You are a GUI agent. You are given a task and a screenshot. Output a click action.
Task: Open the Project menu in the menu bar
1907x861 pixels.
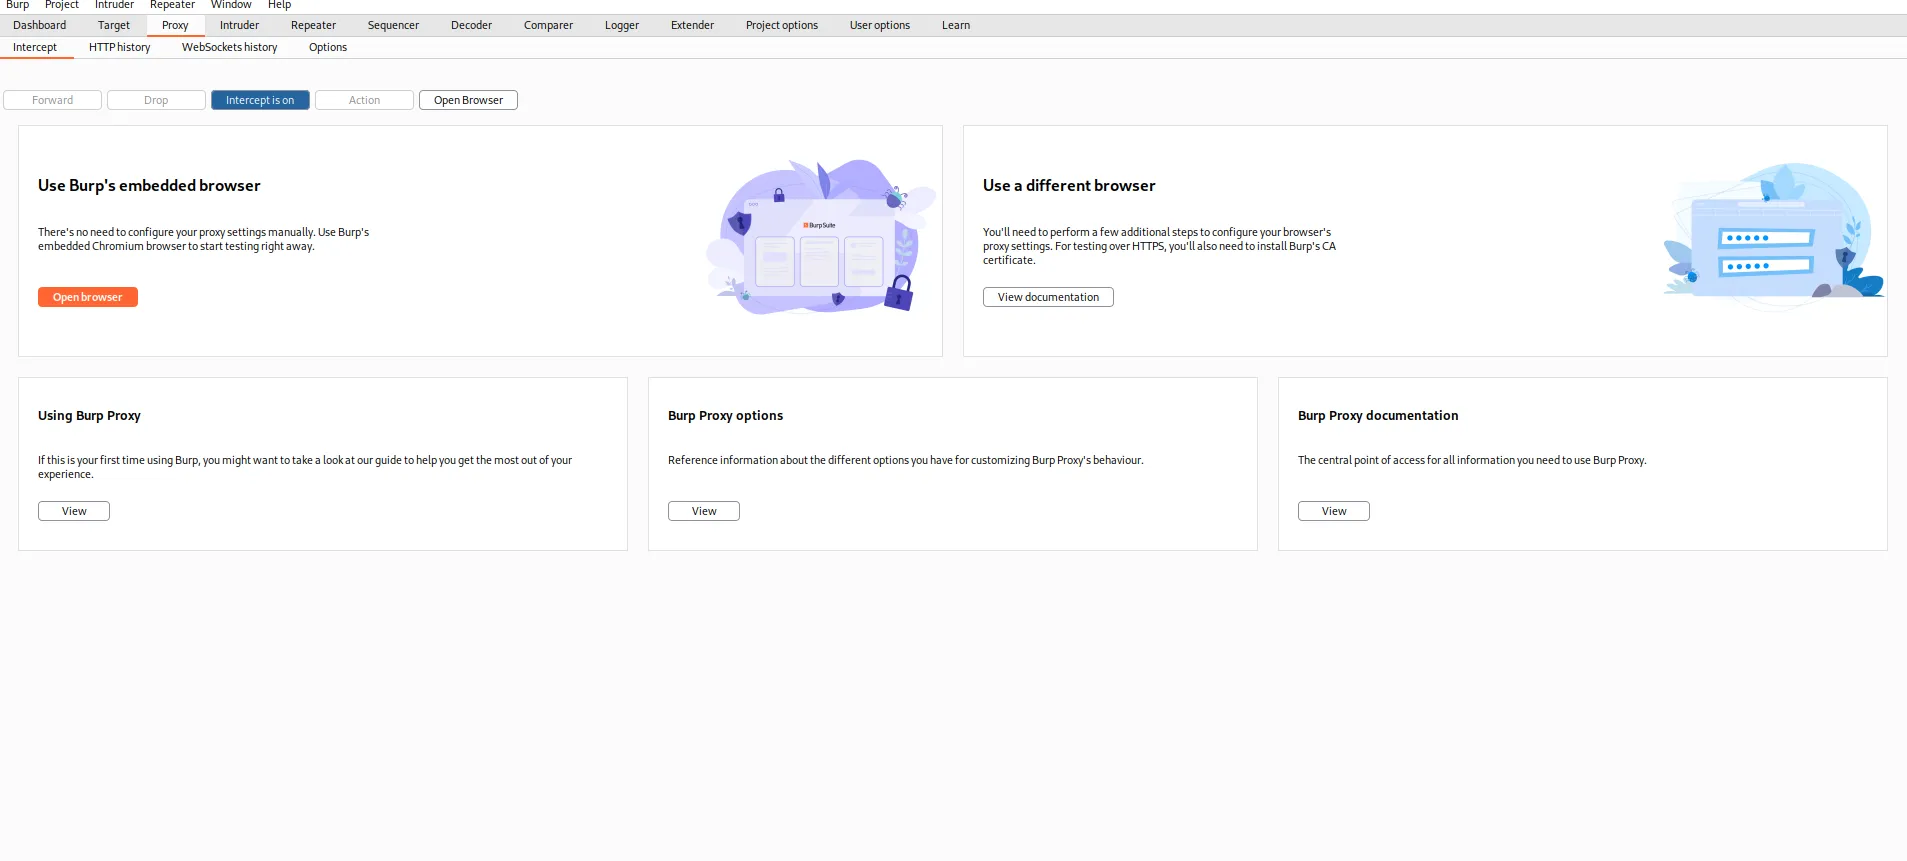[62, 5]
